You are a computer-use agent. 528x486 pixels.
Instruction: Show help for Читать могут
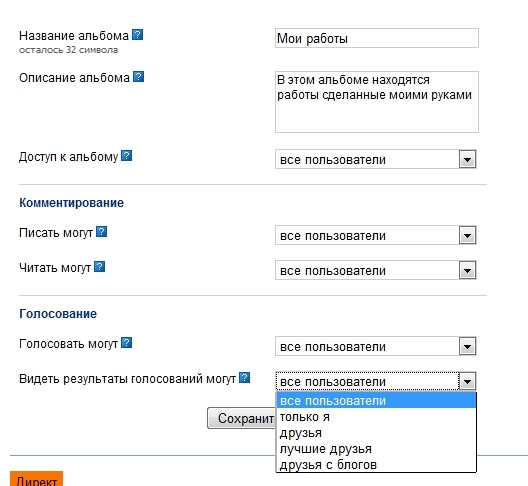[99, 267]
